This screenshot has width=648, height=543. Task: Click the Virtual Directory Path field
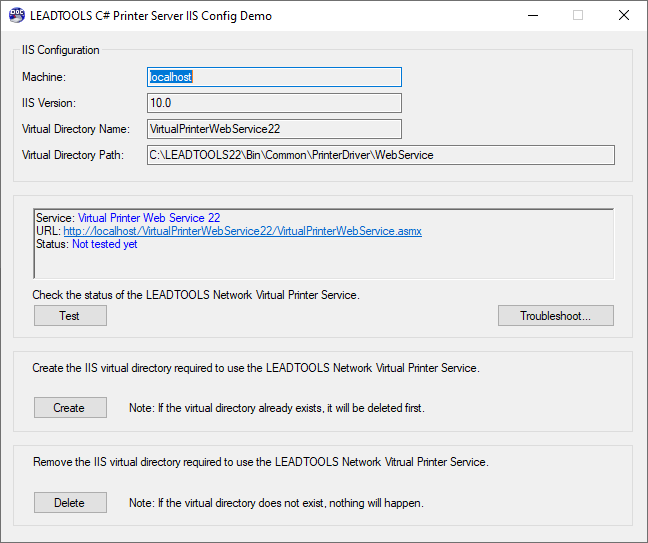tap(381, 155)
